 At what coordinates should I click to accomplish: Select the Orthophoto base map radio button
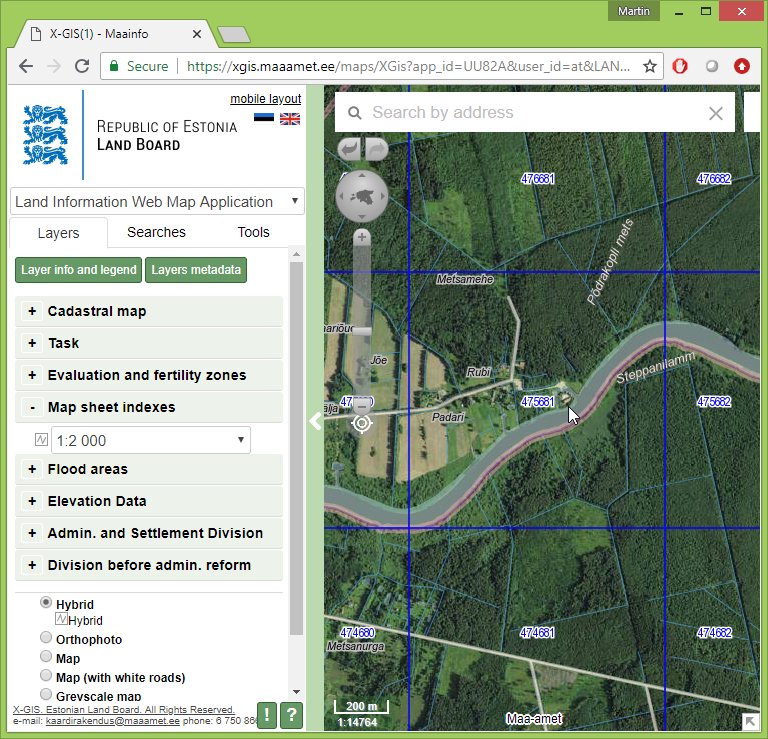(x=46, y=639)
